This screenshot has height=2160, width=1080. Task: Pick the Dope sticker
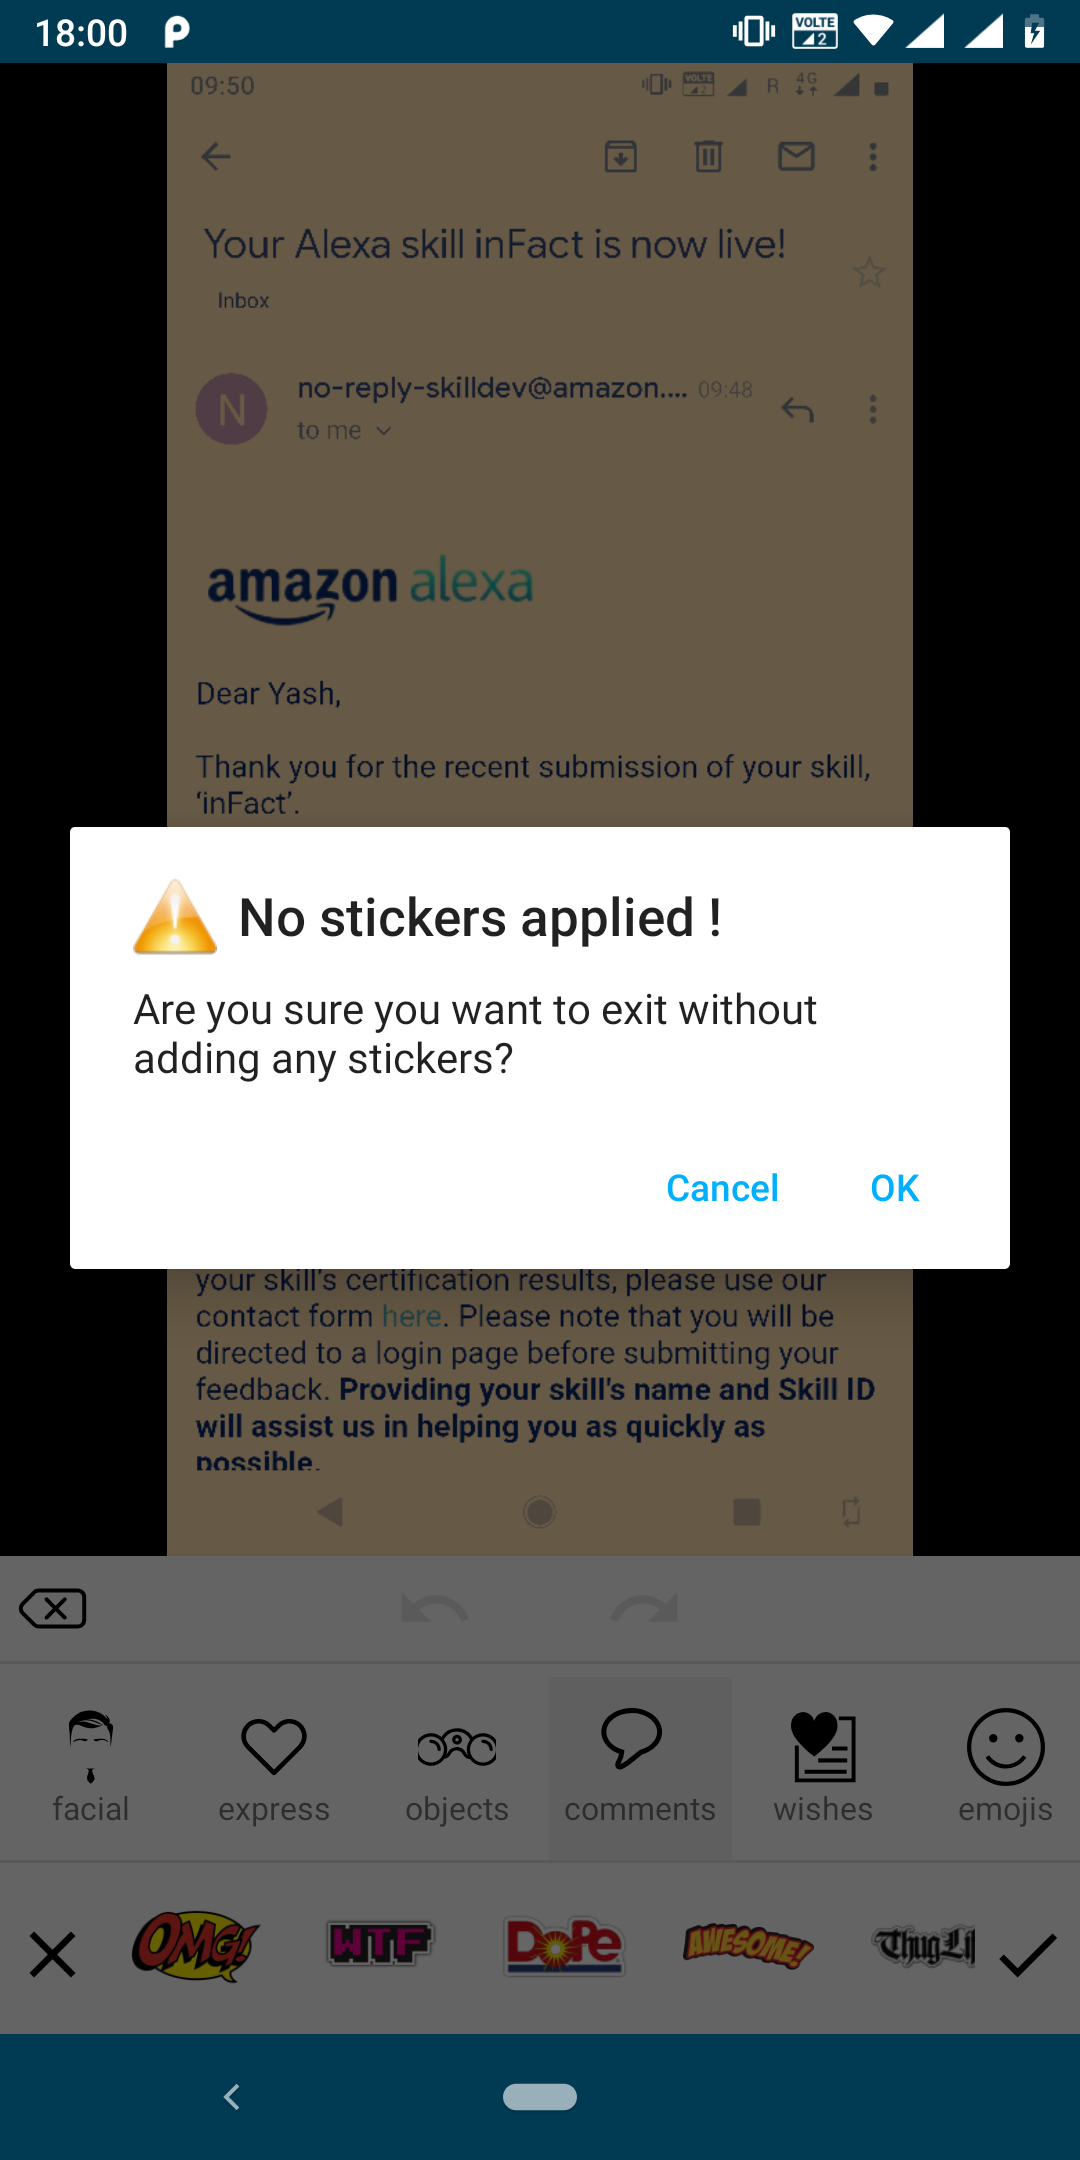564,1946
